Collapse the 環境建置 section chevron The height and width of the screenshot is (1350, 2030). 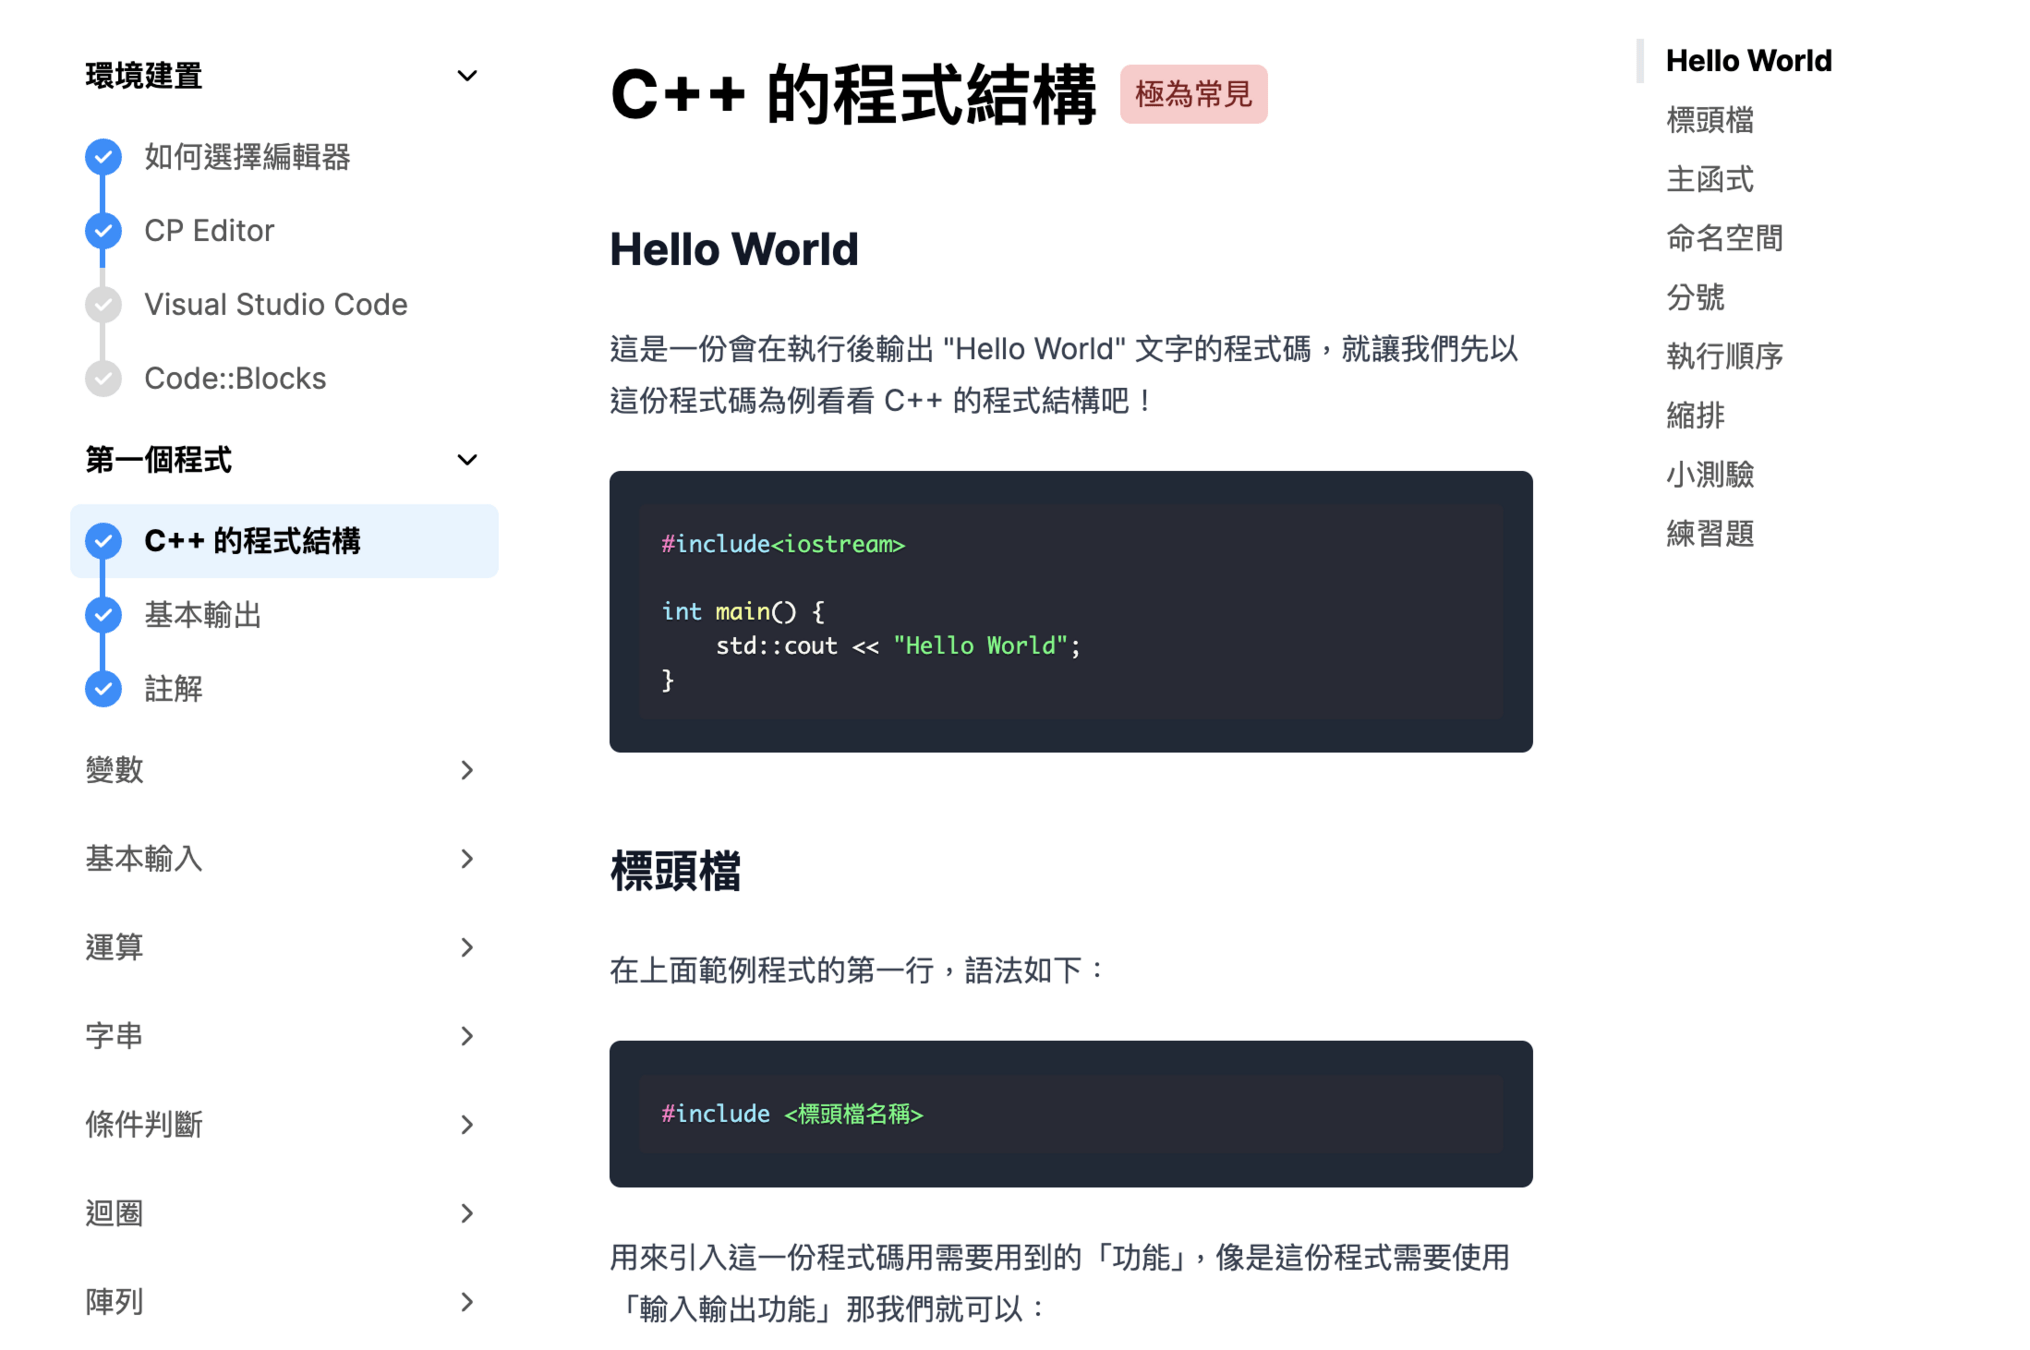pos(466,76)
